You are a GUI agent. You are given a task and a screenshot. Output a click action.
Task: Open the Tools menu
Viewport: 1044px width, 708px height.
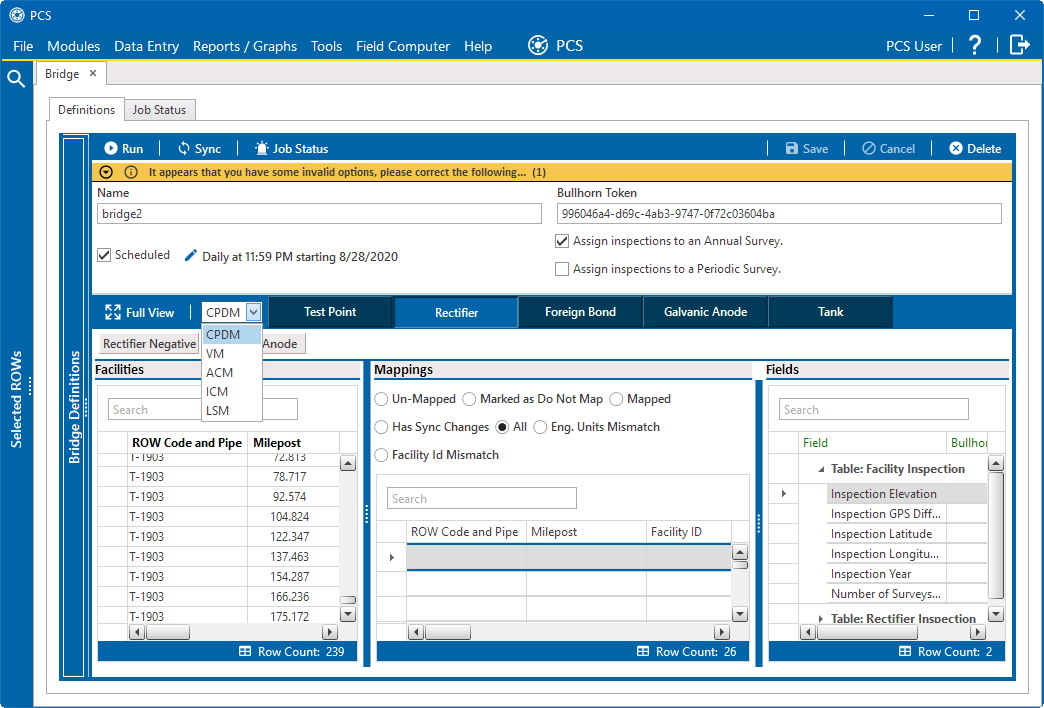[x=326, y=46]
